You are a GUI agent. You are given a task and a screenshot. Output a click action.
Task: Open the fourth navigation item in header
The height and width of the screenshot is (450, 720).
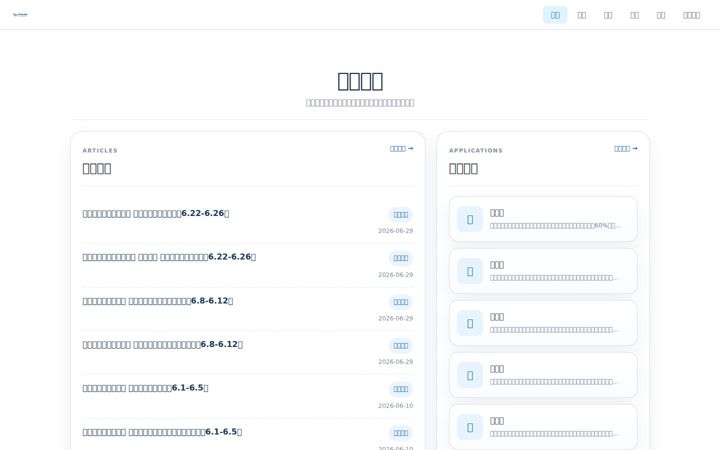point(634,15)
